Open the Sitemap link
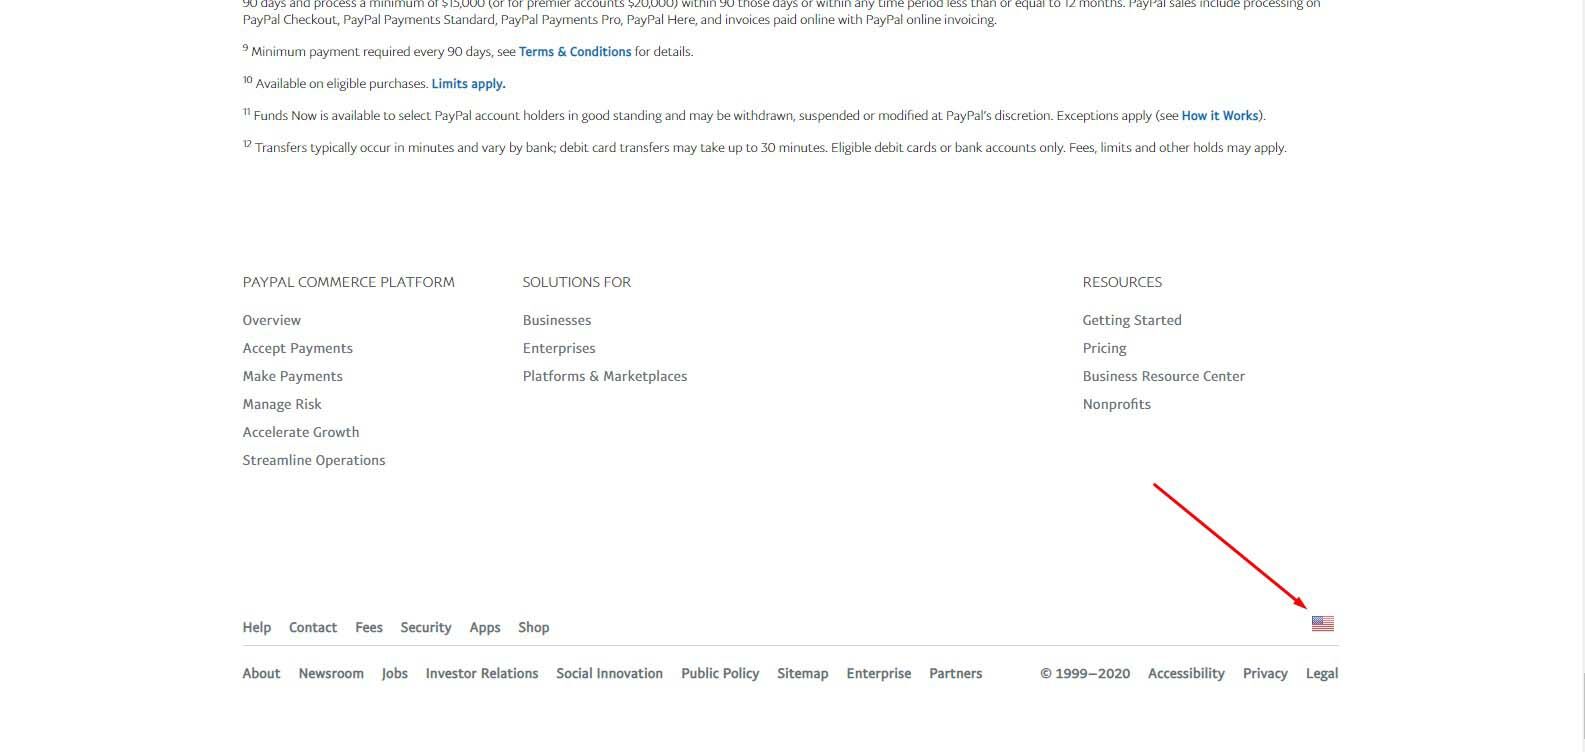 click(803, 673)
